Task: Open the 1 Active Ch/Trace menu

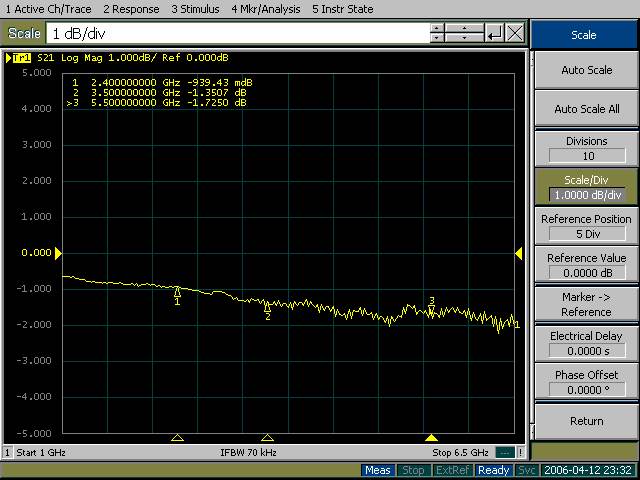Action: (x=48, y=9)
